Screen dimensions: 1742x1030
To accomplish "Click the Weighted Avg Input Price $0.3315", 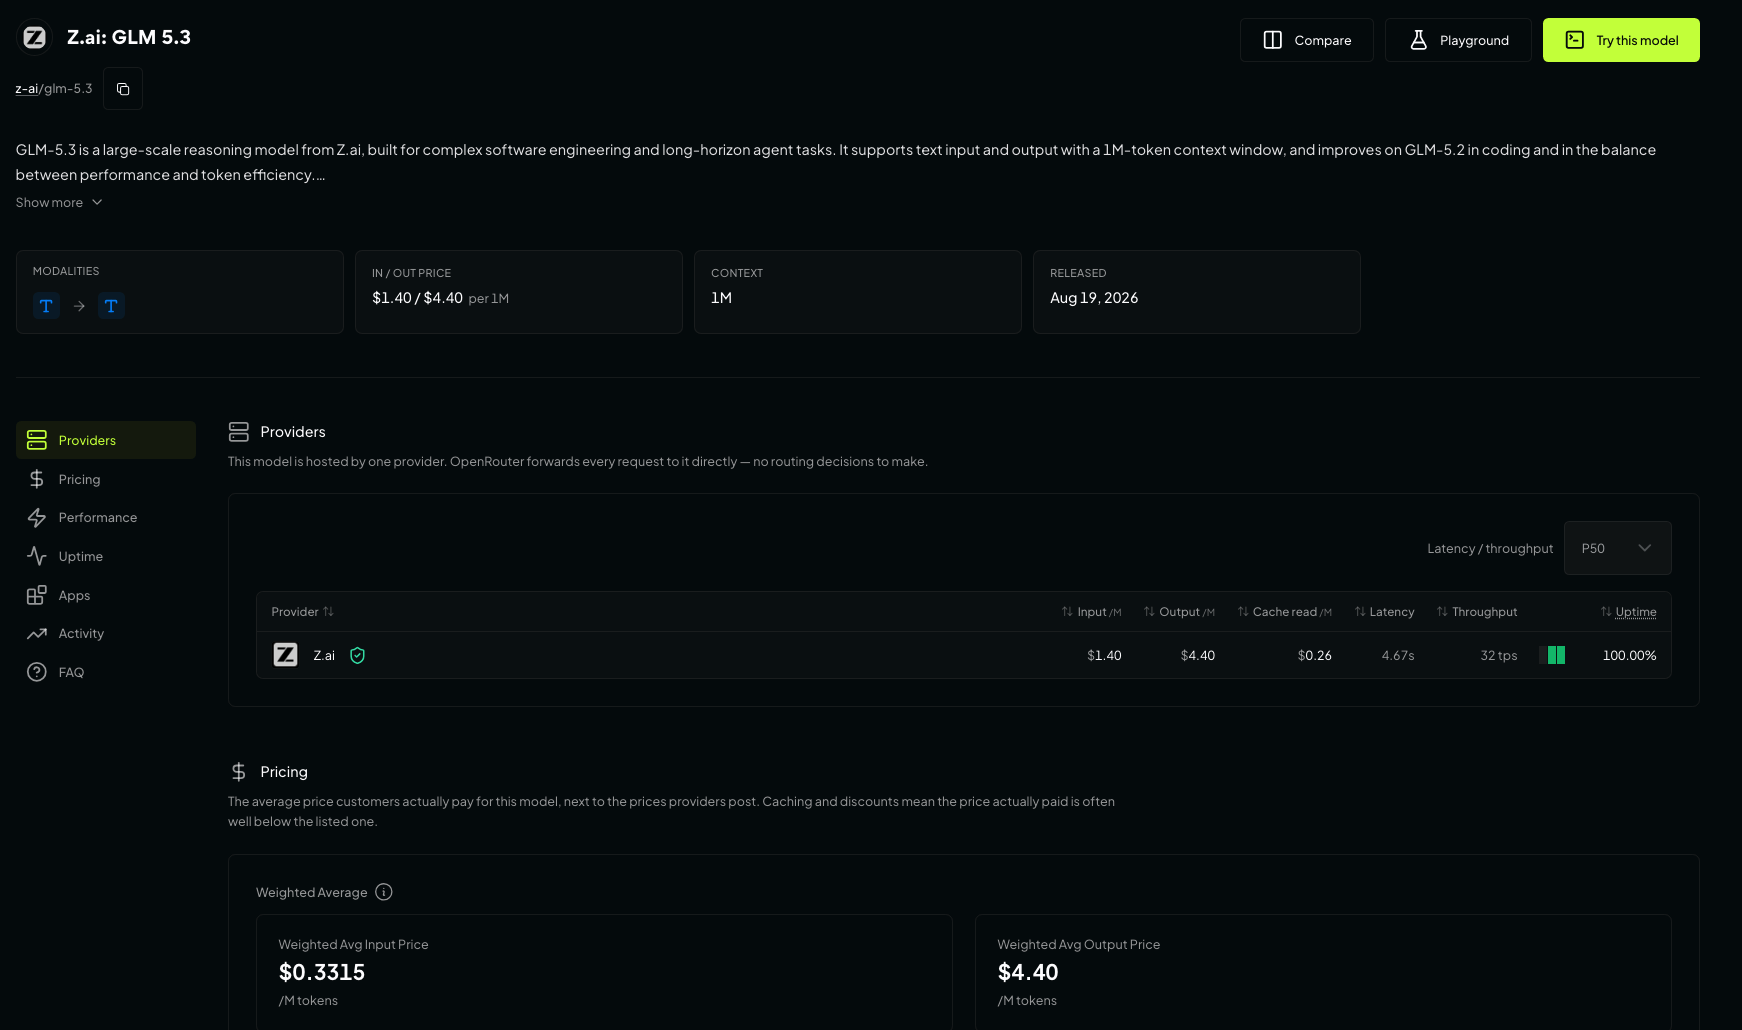I will (322, 972).
